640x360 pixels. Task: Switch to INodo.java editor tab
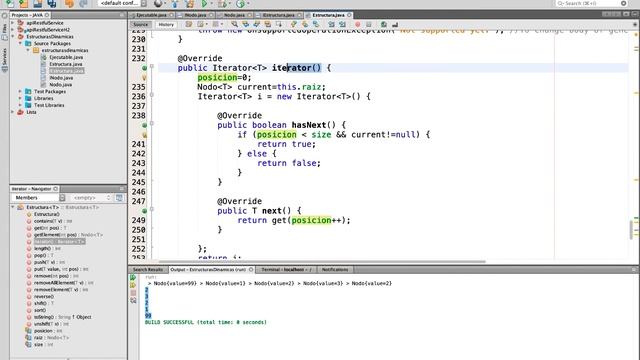pyautogui.click(x=196, y=15)
